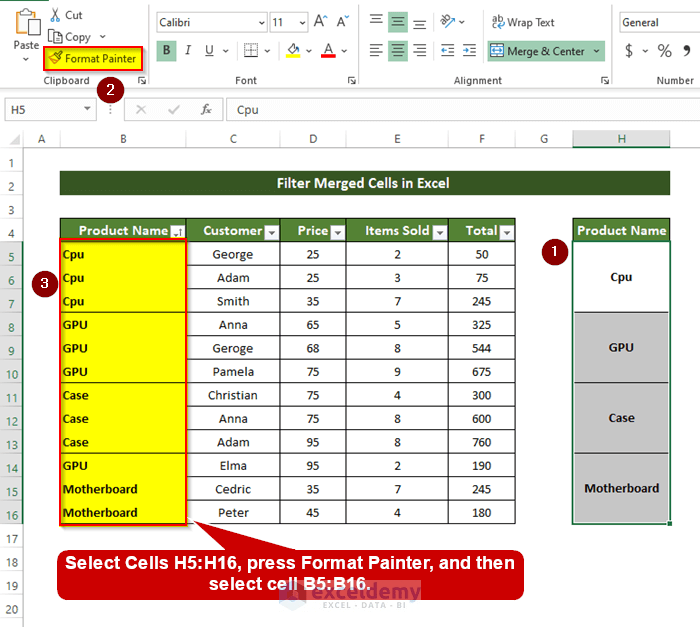Apply percent style format
This screenshot has width=700, height=627.
point(664,51)
